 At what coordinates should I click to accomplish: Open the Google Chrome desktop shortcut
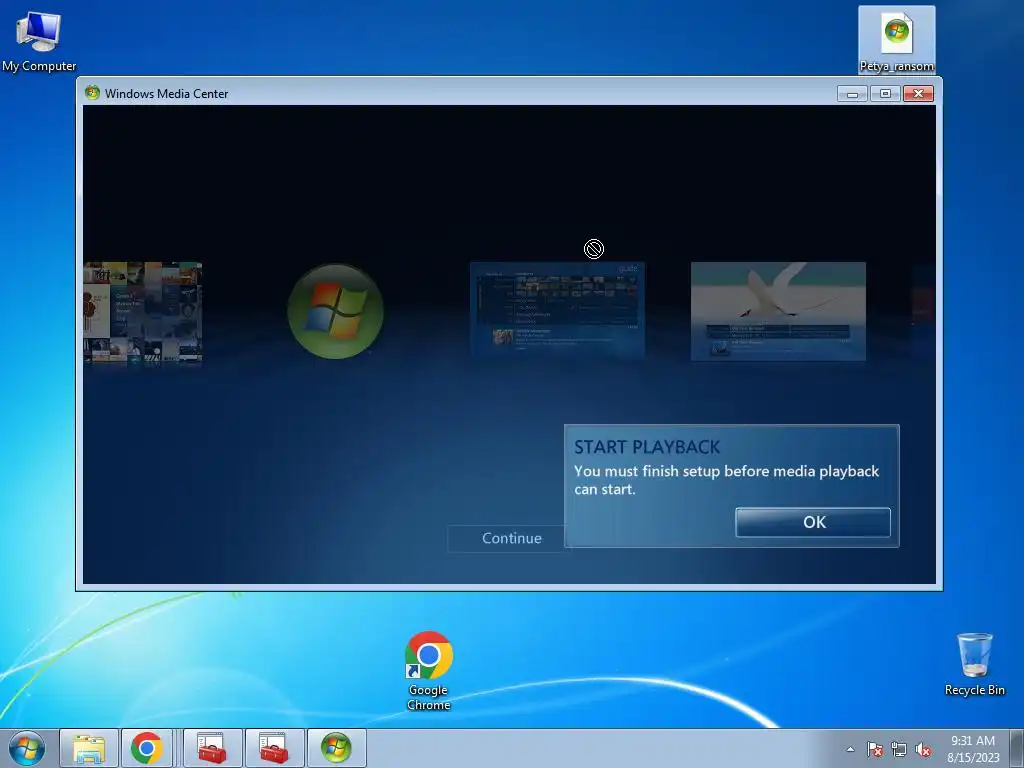(428, 671)
